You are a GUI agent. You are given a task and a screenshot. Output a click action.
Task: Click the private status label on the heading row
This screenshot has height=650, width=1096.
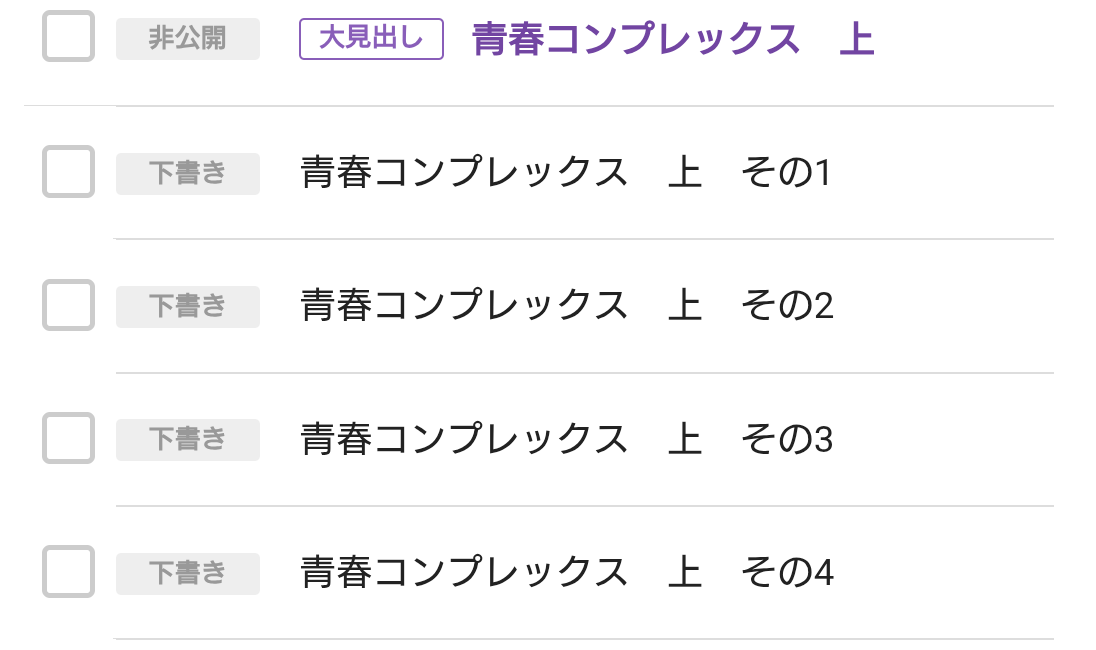[188, 39]
